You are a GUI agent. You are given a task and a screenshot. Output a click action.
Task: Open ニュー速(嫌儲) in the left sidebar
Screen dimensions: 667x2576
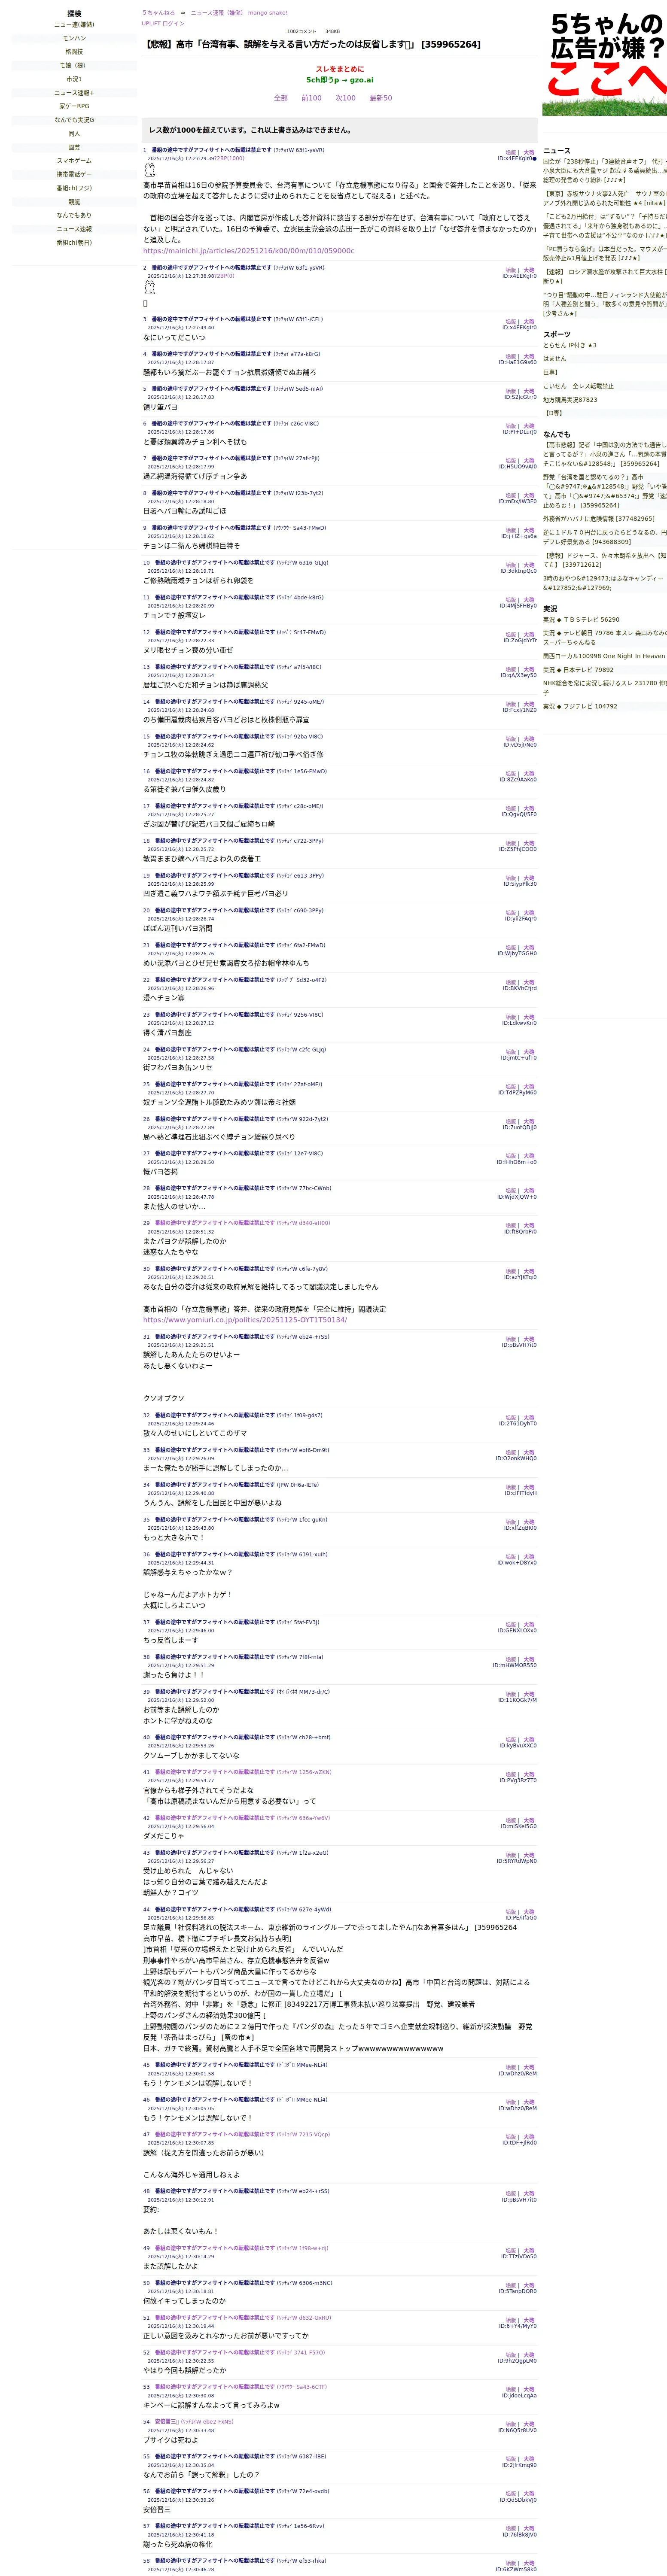click(x=74, y=25)
